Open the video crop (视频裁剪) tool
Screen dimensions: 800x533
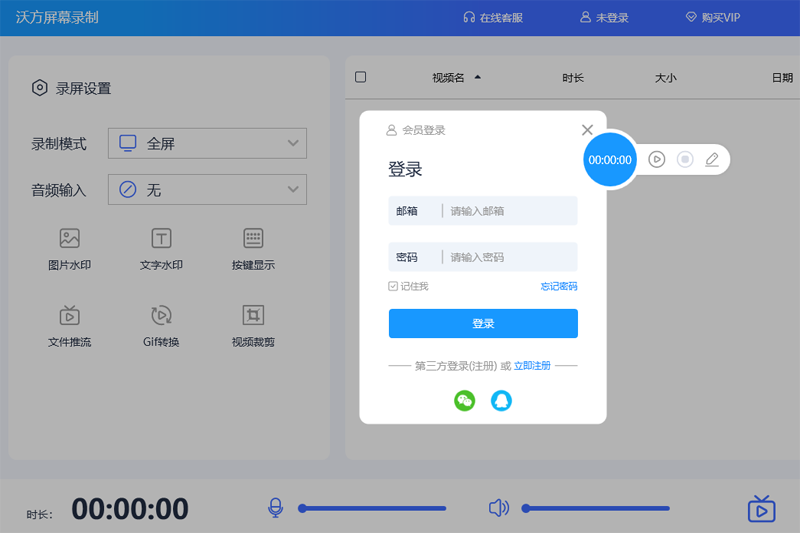(253, 316)
